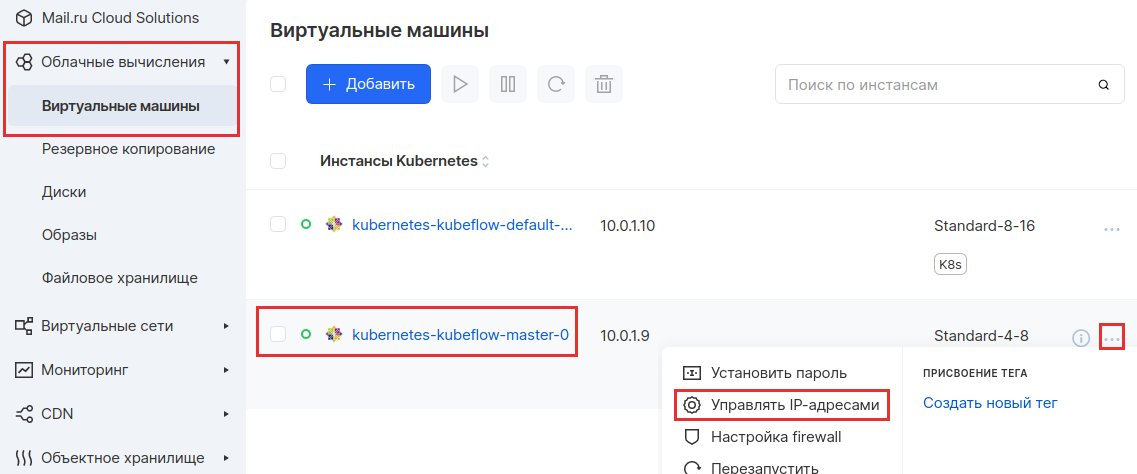The width and height of the screenshot is (1137, 474).
Task: Tick the select-all checkbox beside Добавить
Action: 278,84
